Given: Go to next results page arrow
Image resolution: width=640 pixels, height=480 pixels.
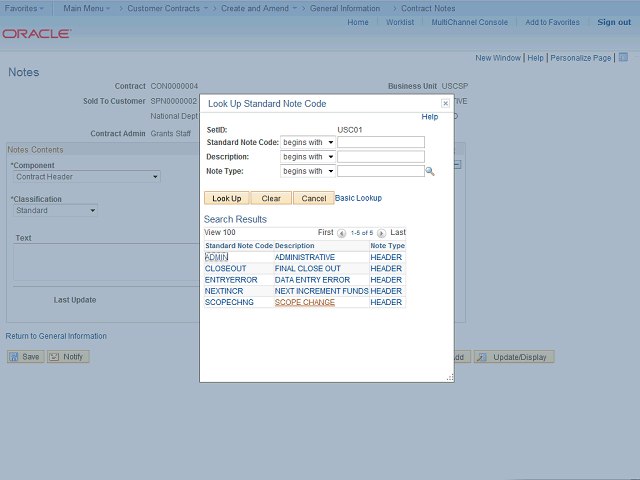Looking at the screenshot, I should pyautogui.click(x=381, y=233).
